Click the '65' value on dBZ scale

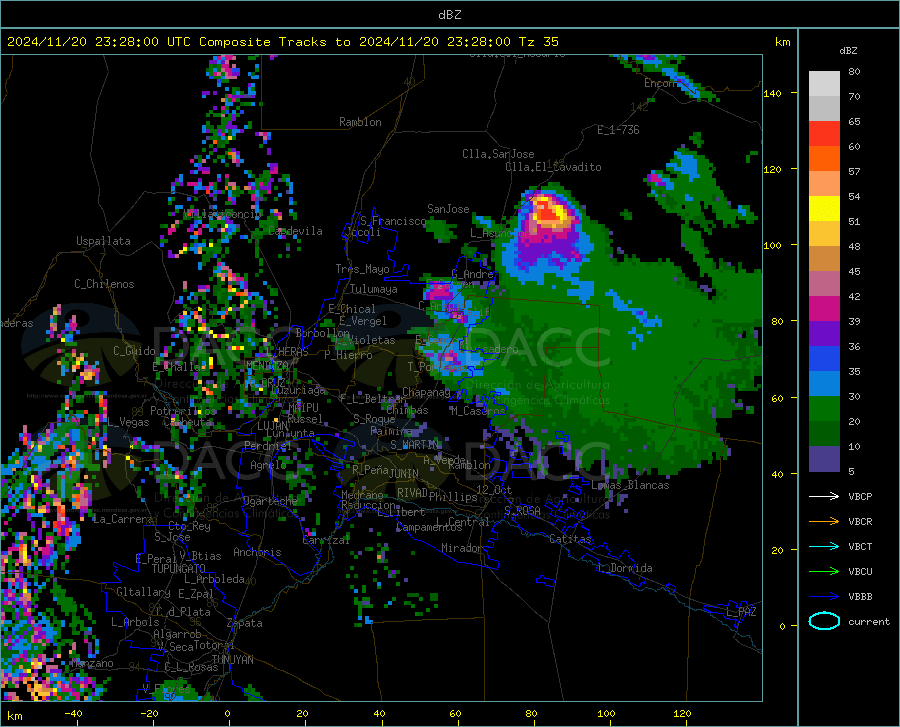coord(854,122)
